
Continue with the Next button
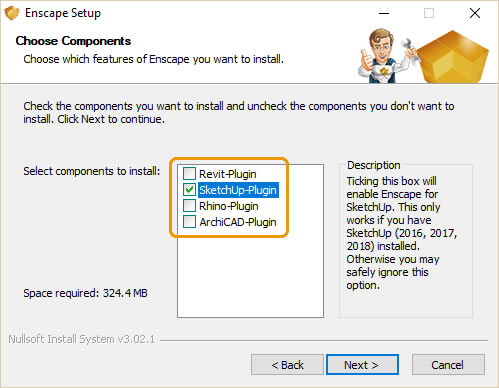pos(362,365)
